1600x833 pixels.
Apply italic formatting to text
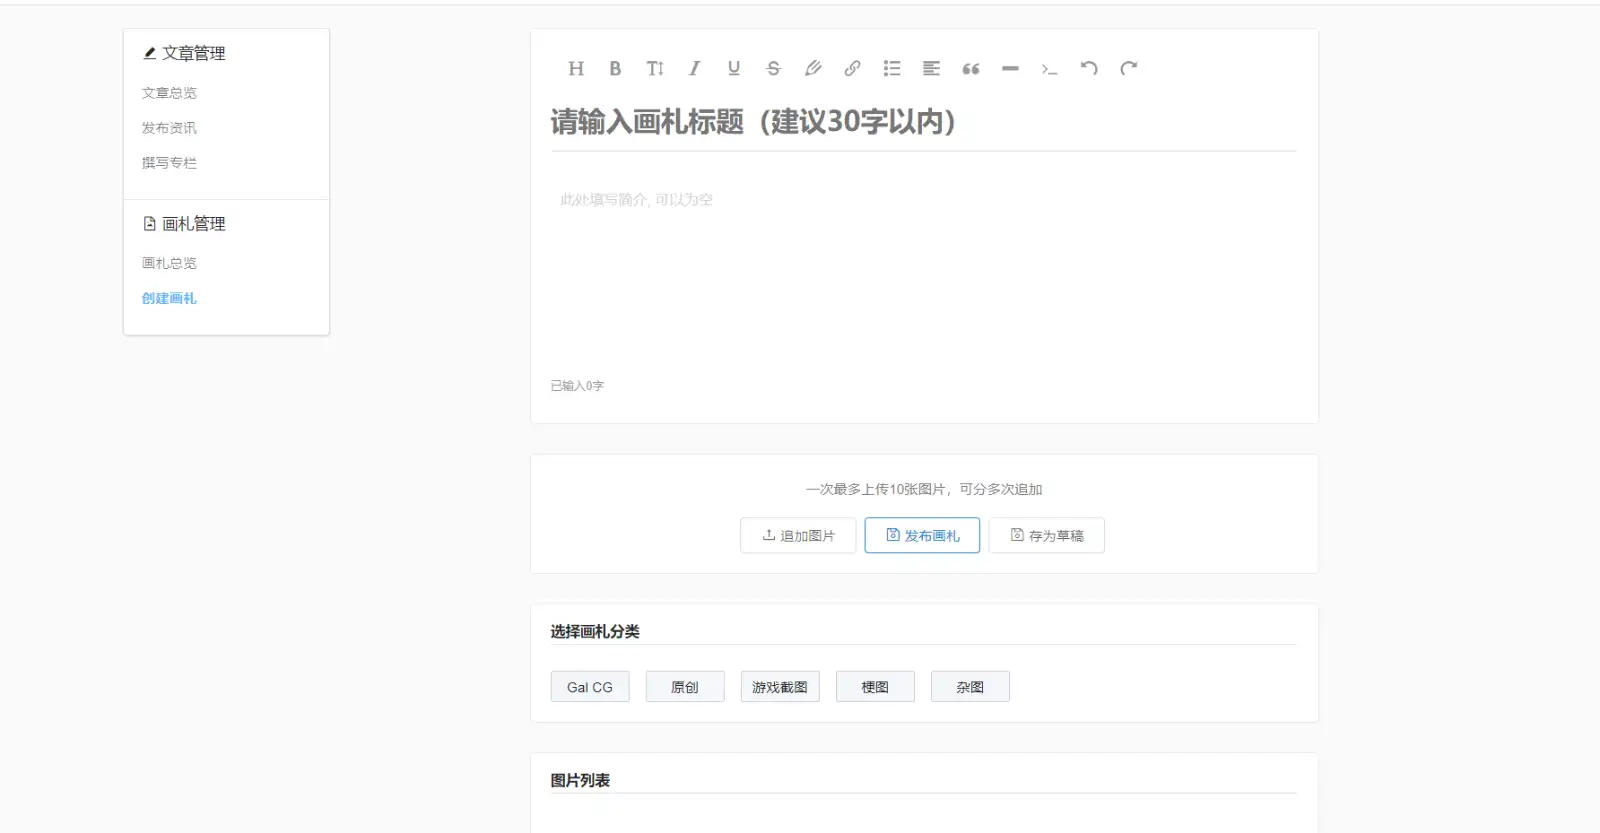[x=694, y=69]
